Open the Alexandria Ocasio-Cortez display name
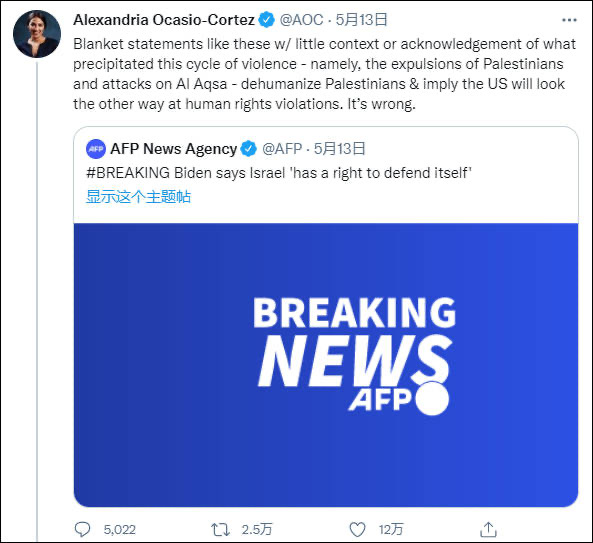Viewport: 593px width, 543px height. tap(164, 20)
